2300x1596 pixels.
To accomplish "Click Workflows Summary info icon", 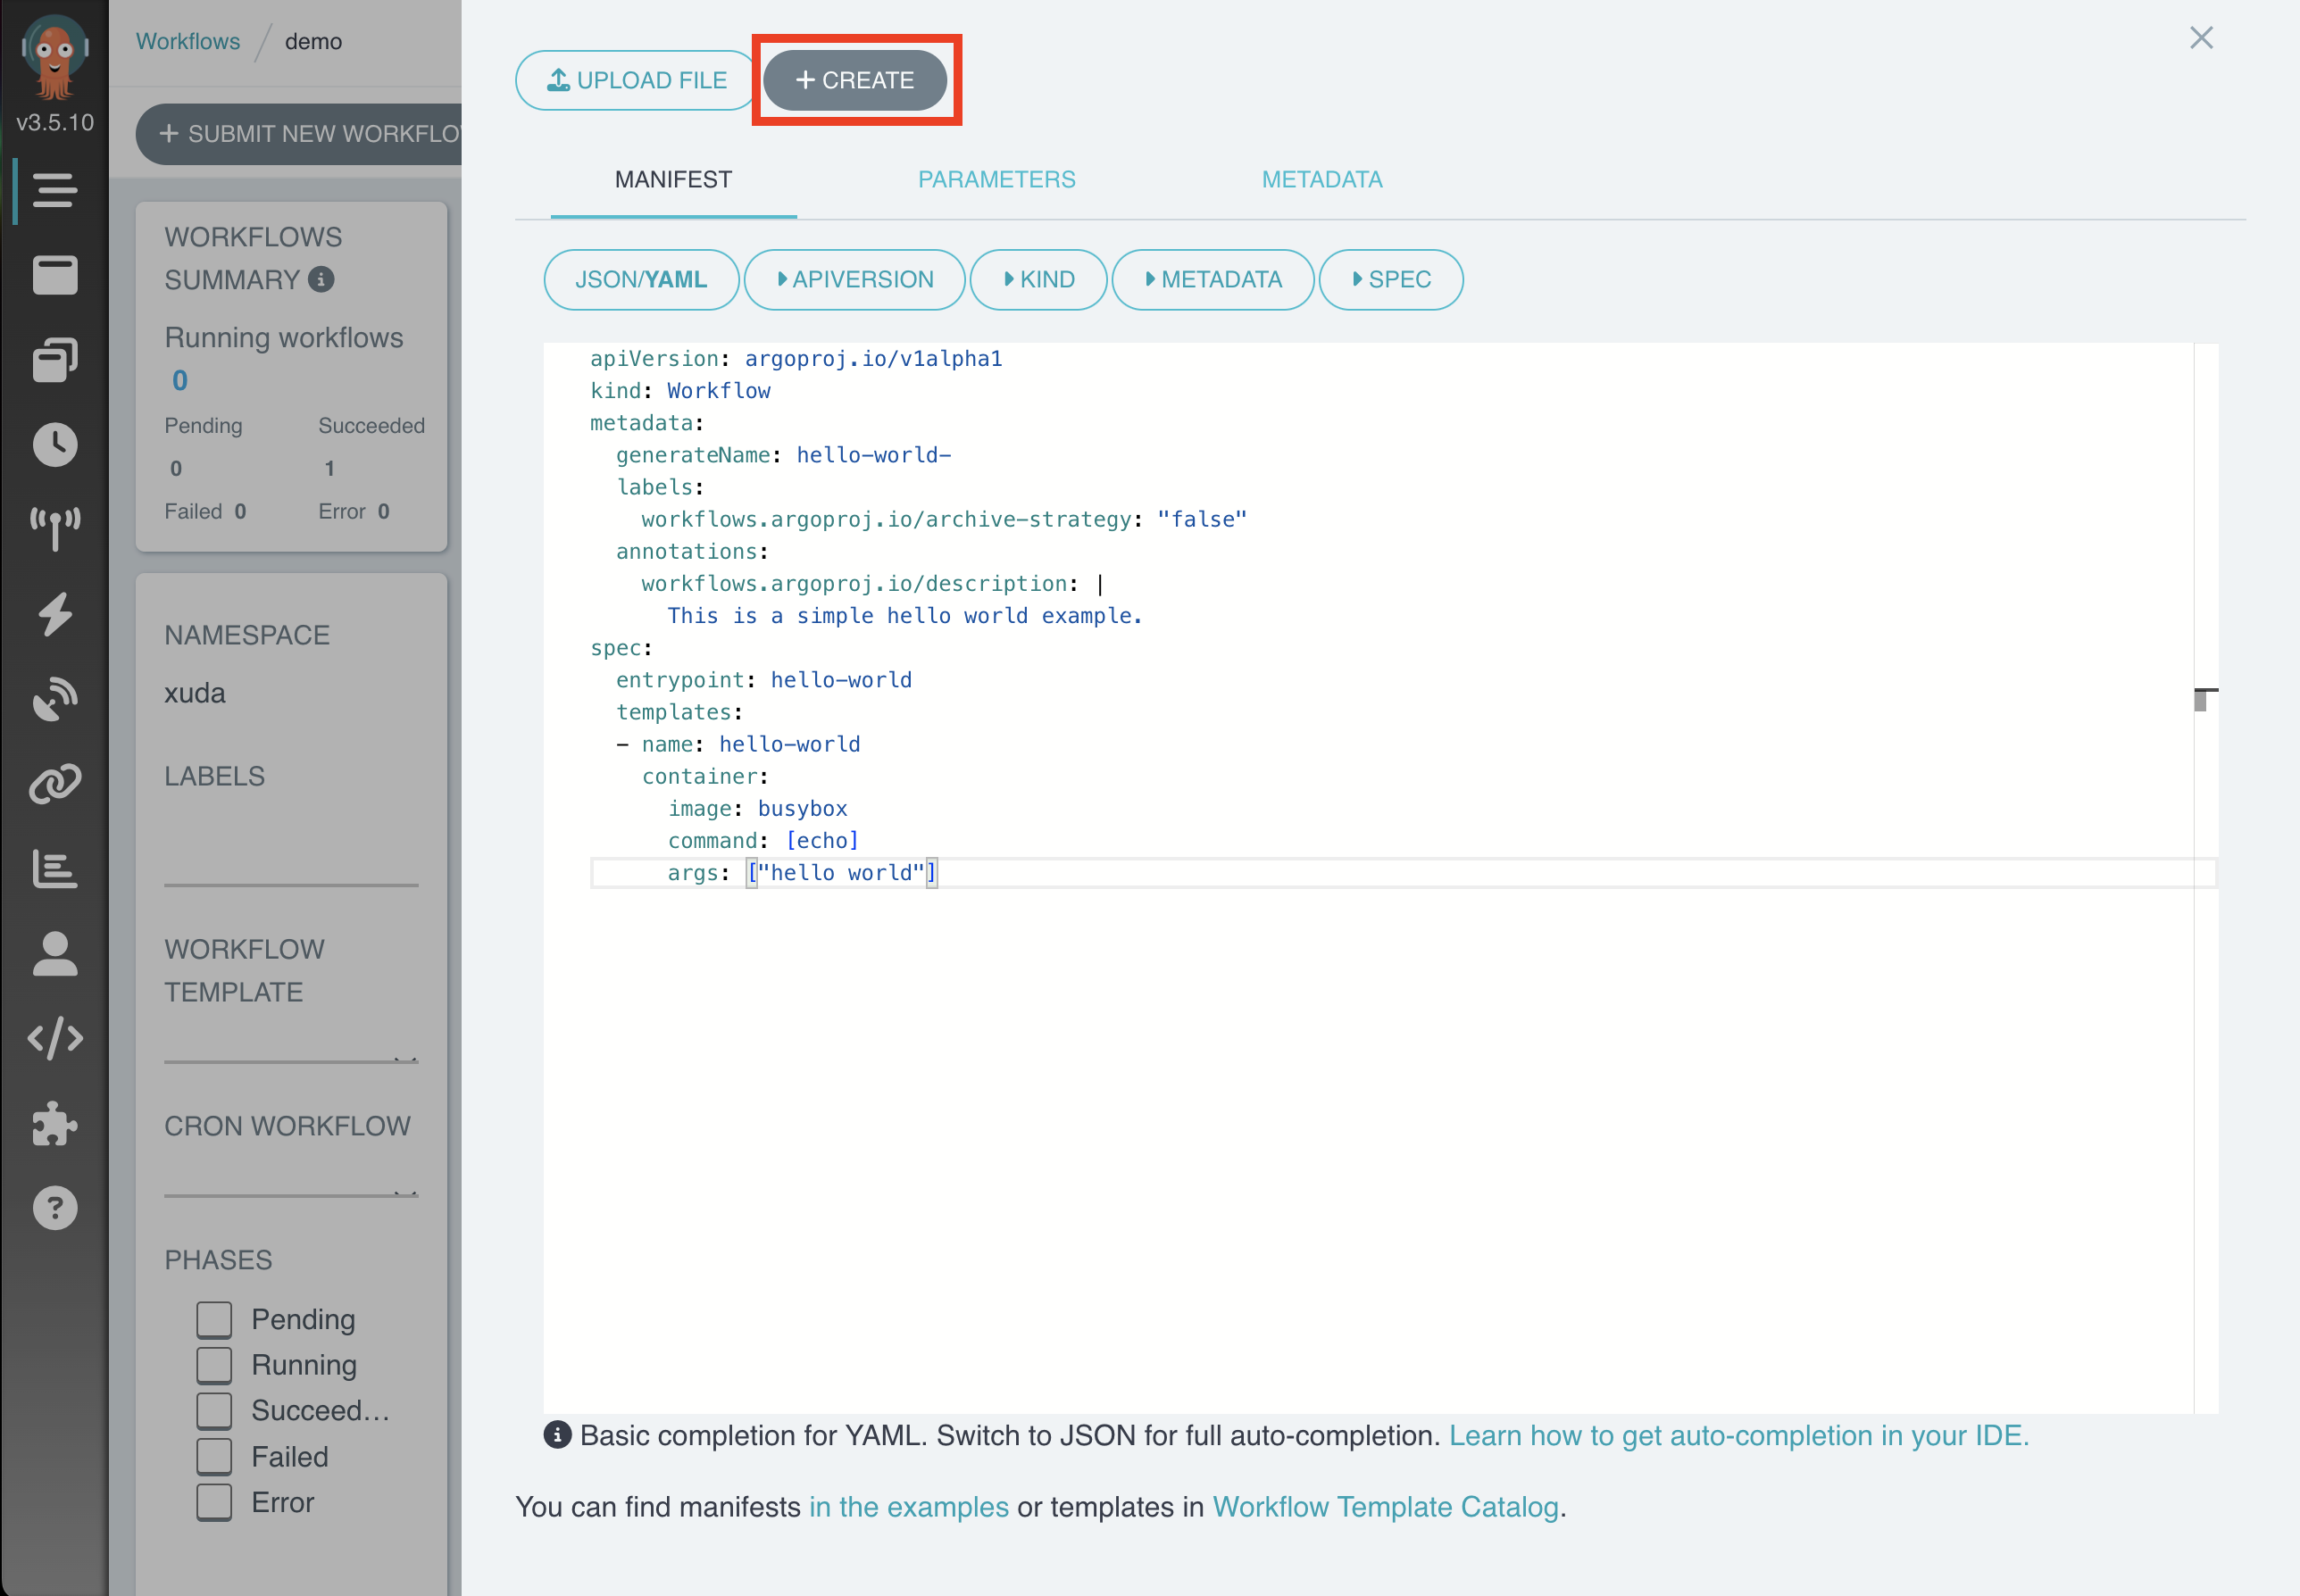I will point(321,279).
